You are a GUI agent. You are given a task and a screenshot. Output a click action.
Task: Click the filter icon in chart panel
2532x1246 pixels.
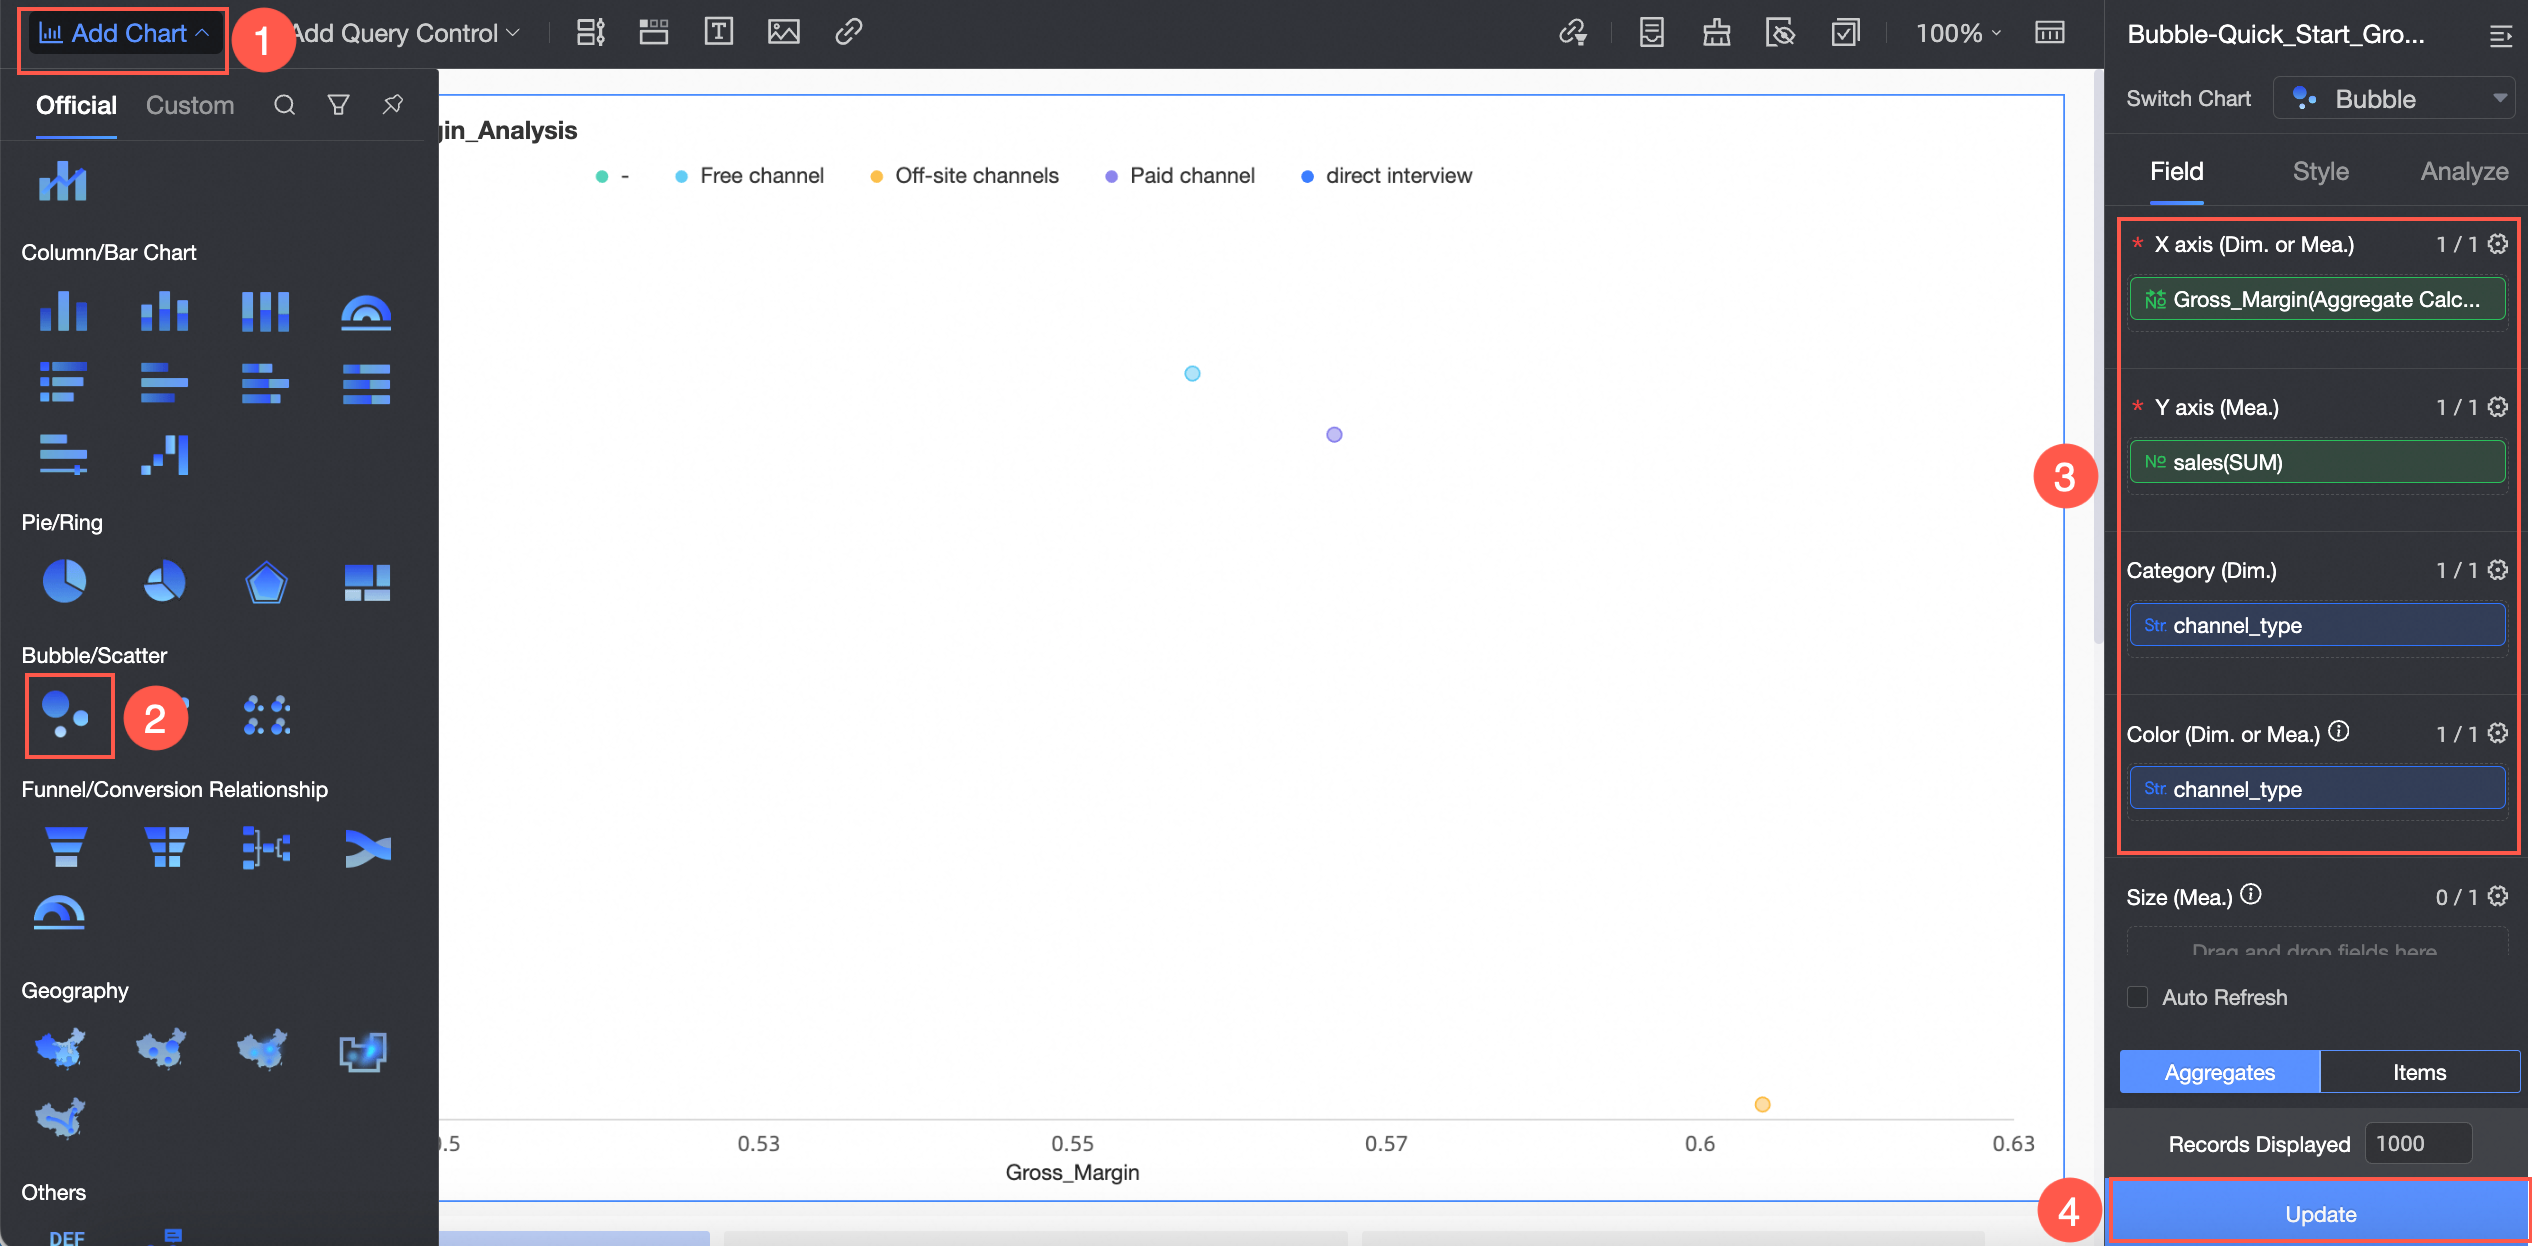[339, 105]
